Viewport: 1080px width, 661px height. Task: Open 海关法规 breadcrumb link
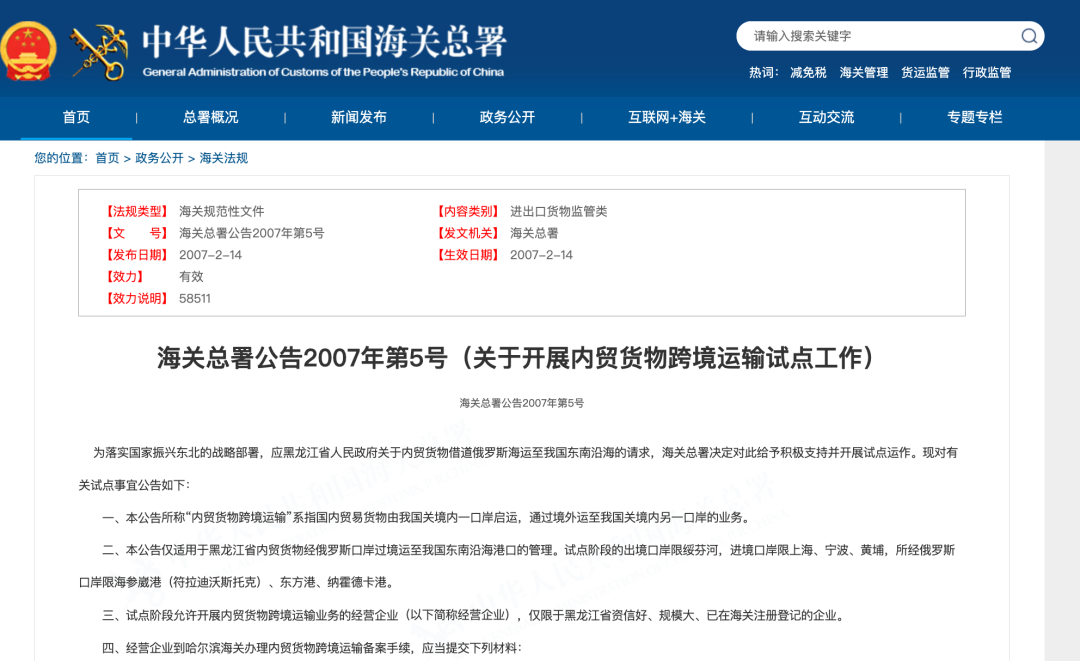[223, 158]
